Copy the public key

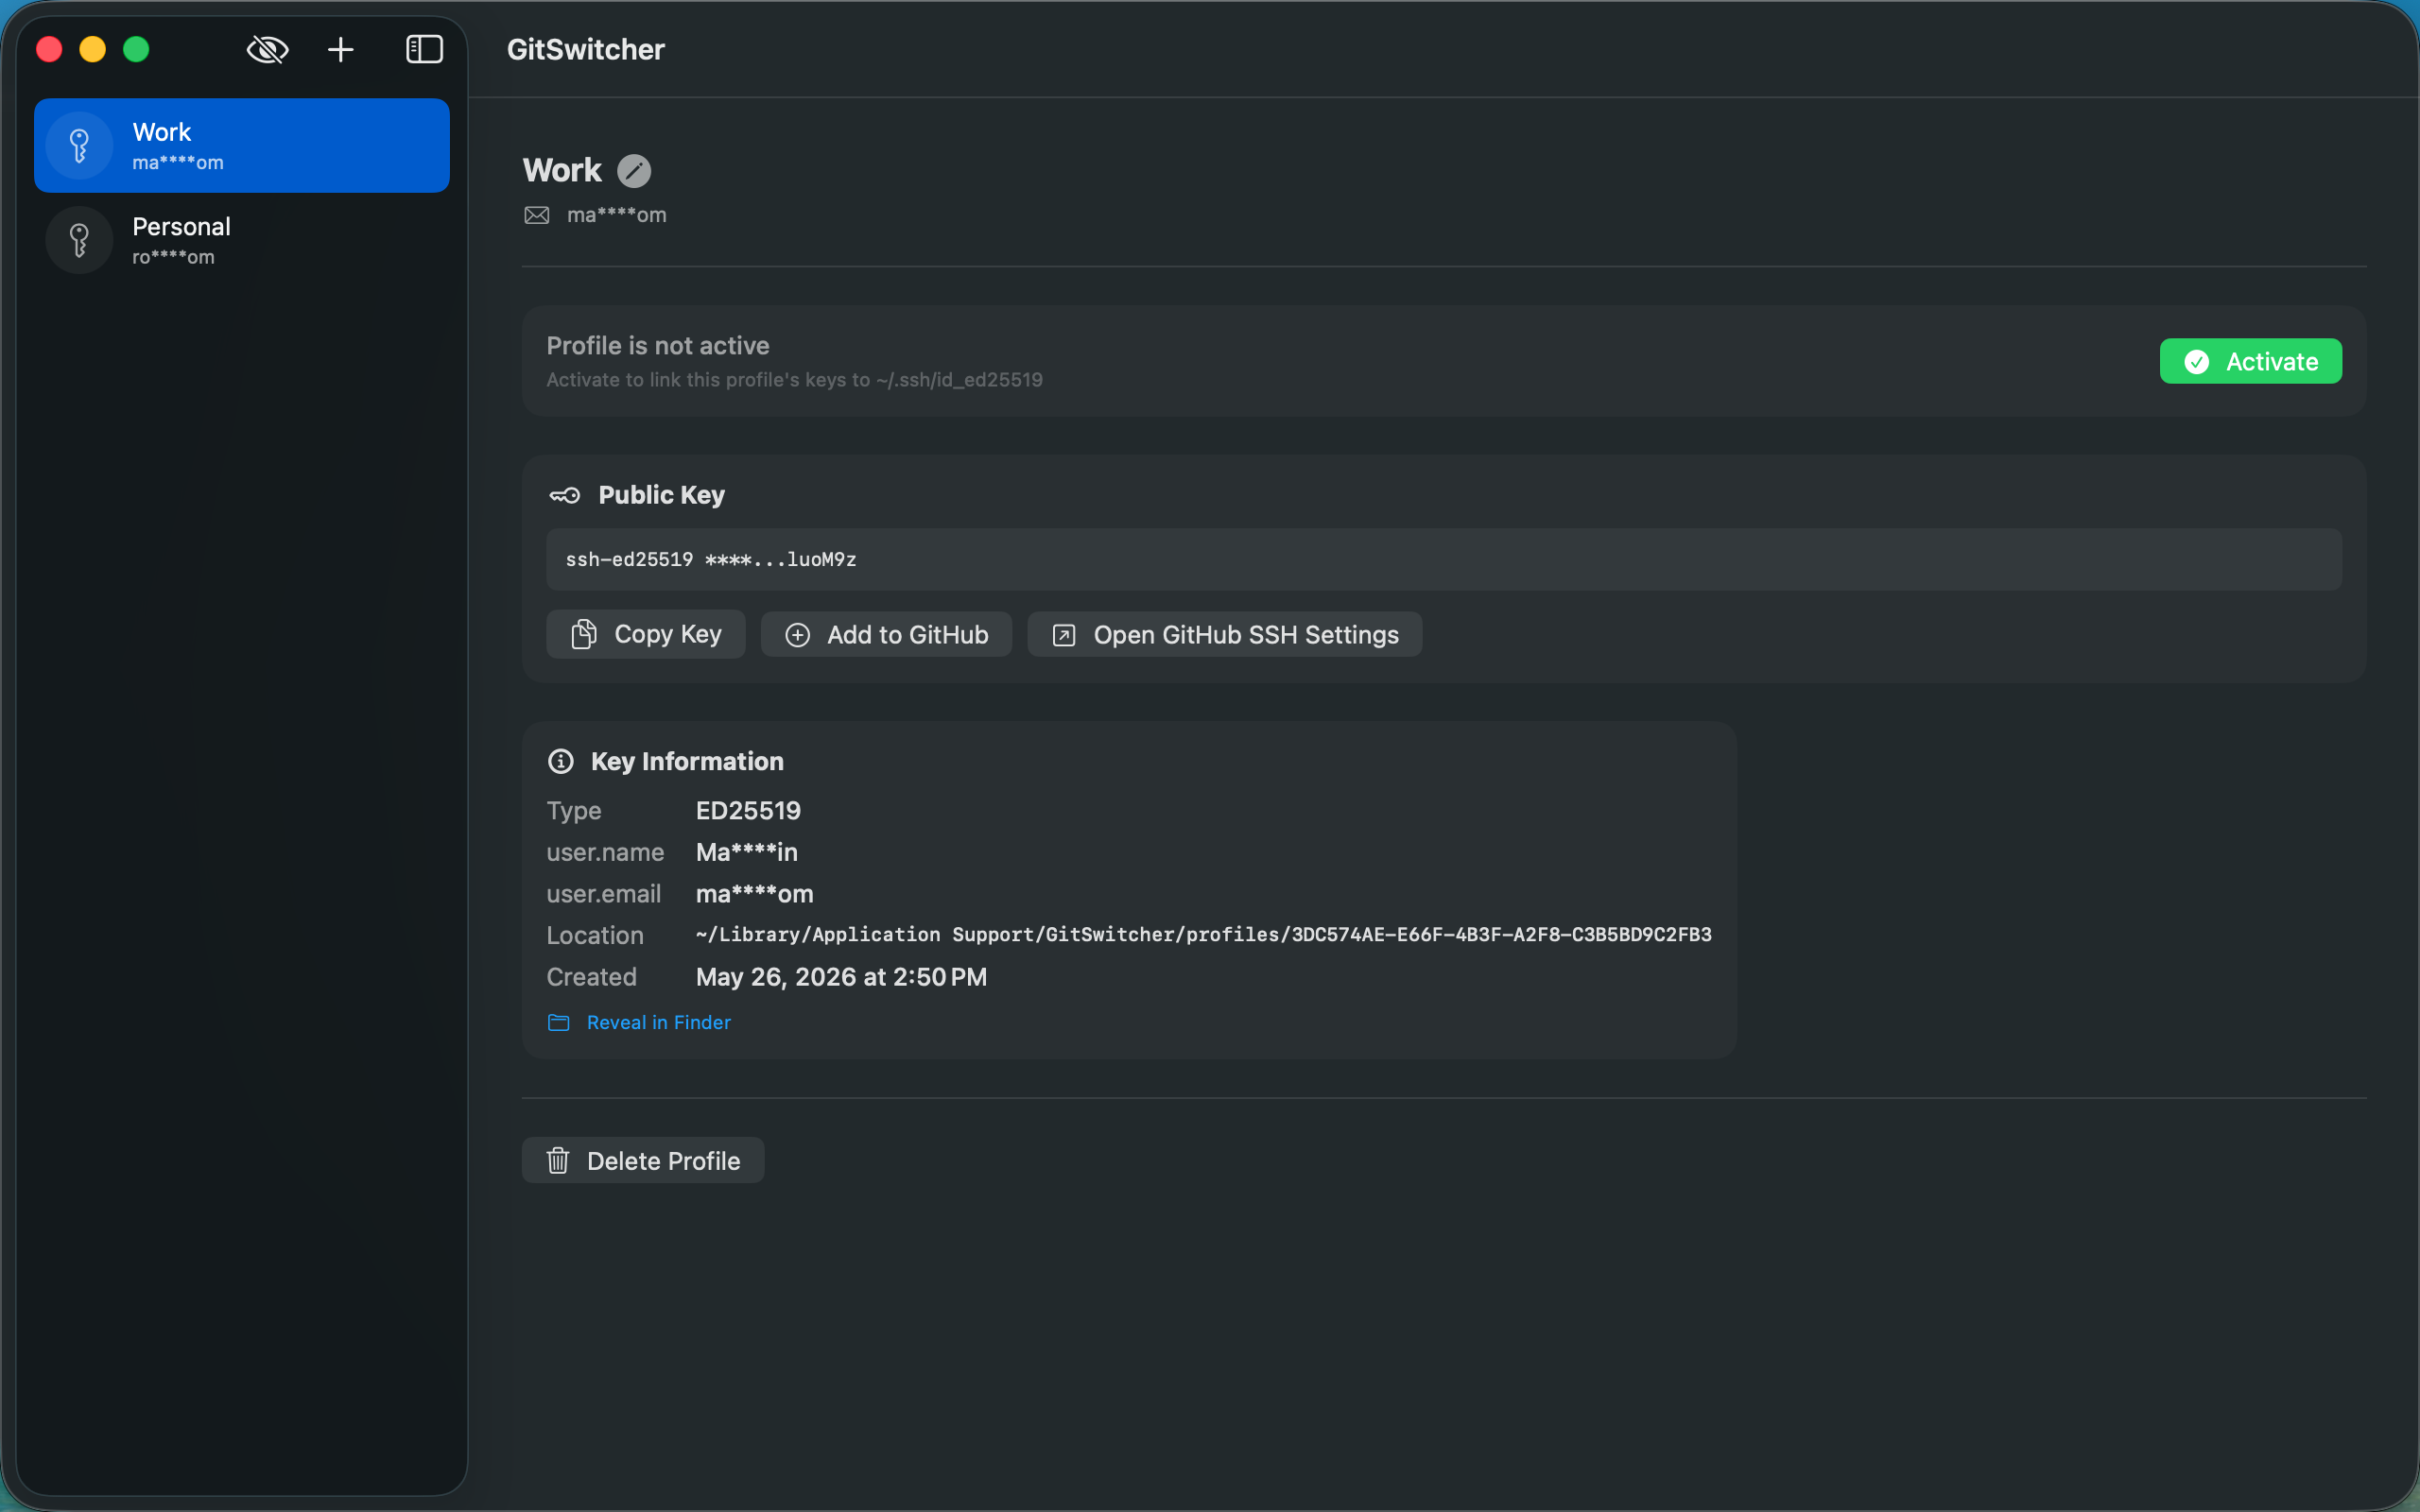tap(646, 634)
